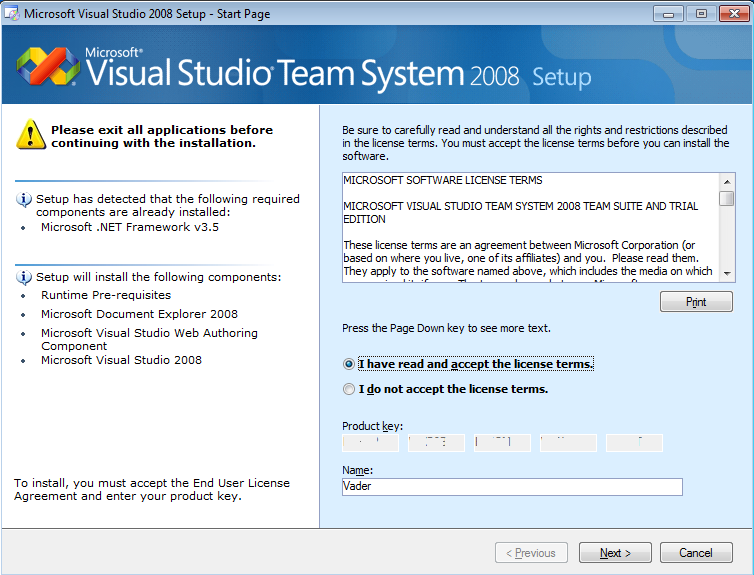Image resolution: width=754 pixels, height=575 pixels.
Task: Click the setup icon in the title bar
Action: click(x=12, y=13)
